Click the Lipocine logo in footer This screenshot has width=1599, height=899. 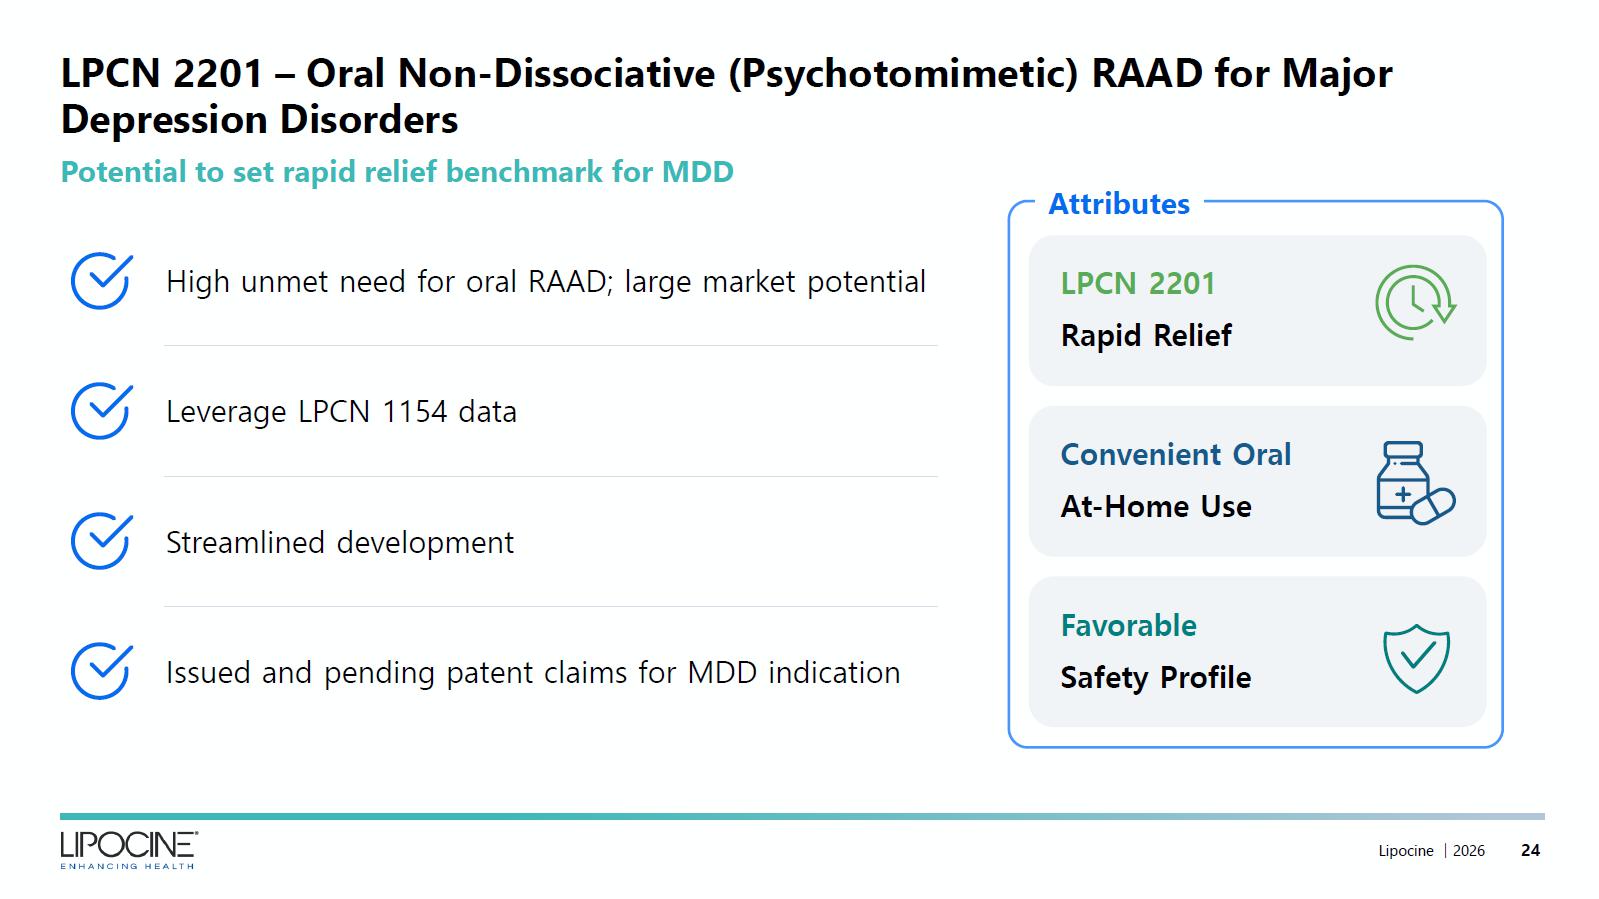click(128, 849)
